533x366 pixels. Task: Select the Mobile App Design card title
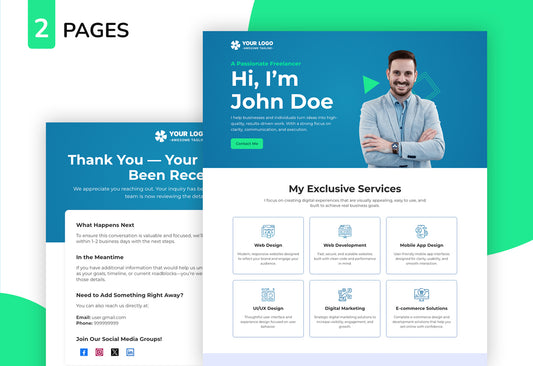click(422, 245)
